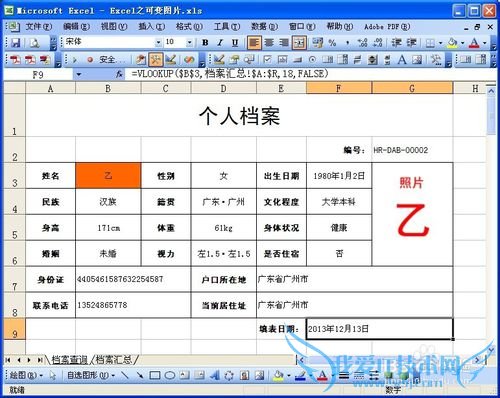Switch to the 档案汇总 sheet tab
This screenshot has width=500, height=398.
coord(114,360)
